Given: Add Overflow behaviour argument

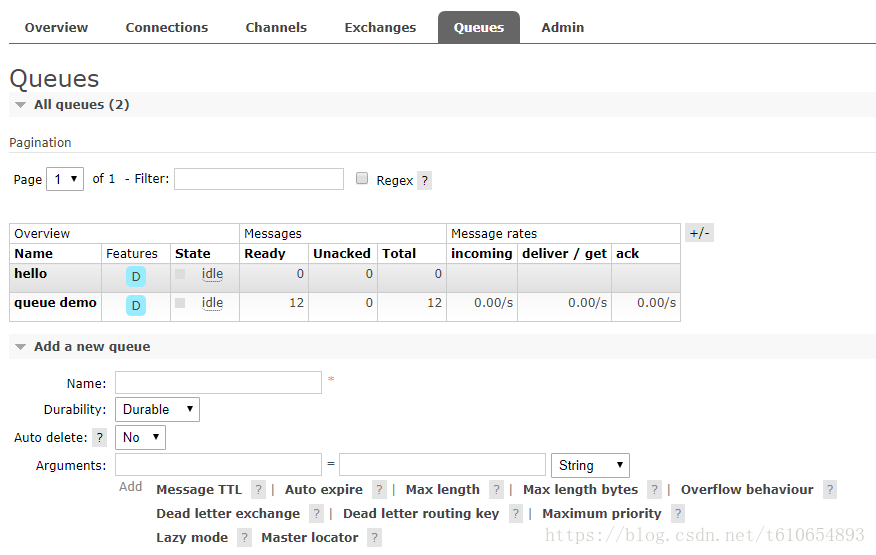Looking at the screenshot, I should (747, 490).
